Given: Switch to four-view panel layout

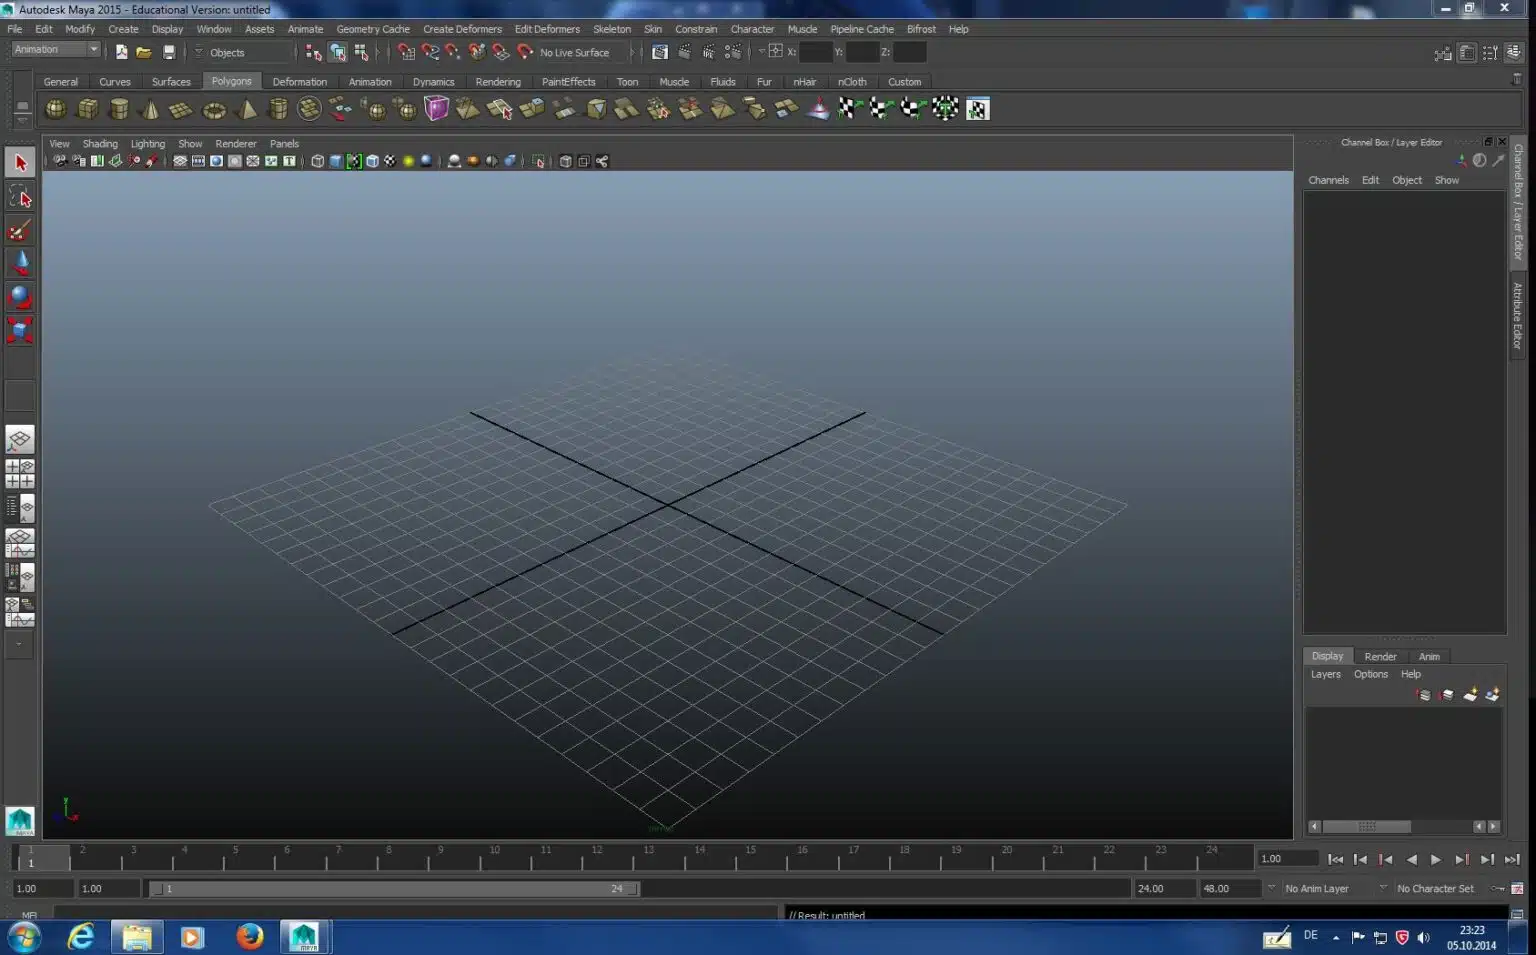Looking at the screenshot, I should point(19,474).
